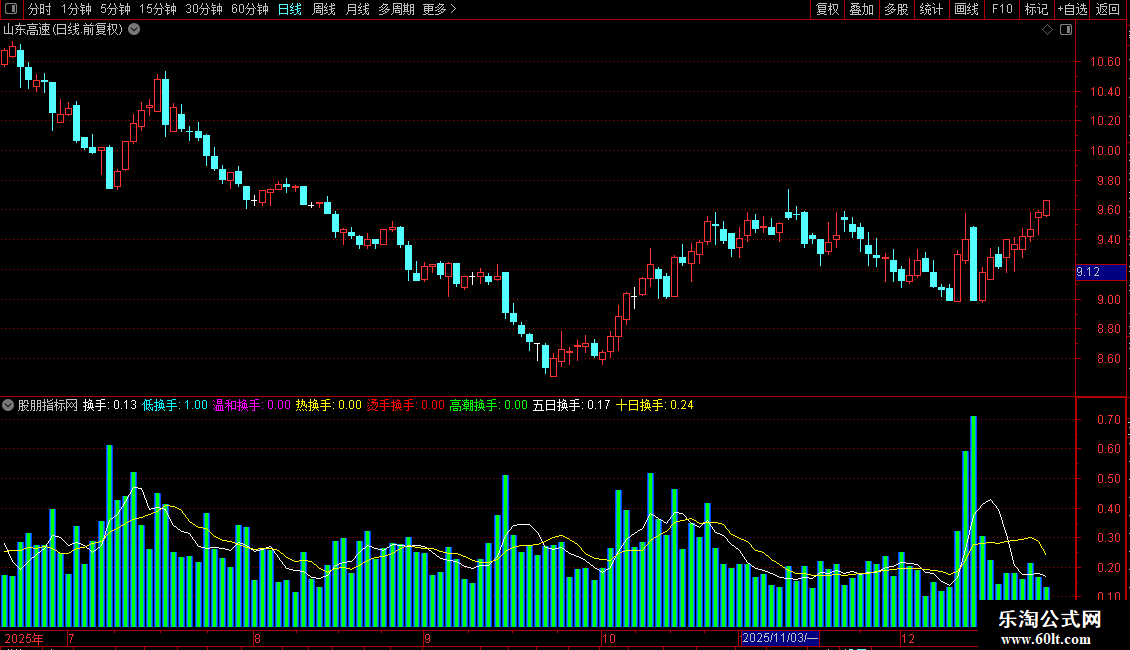Click the 低换手: 1.00 label
The width and height of the screenshot is (1130, 650).
pyautogui.click(x=175, y=405)
